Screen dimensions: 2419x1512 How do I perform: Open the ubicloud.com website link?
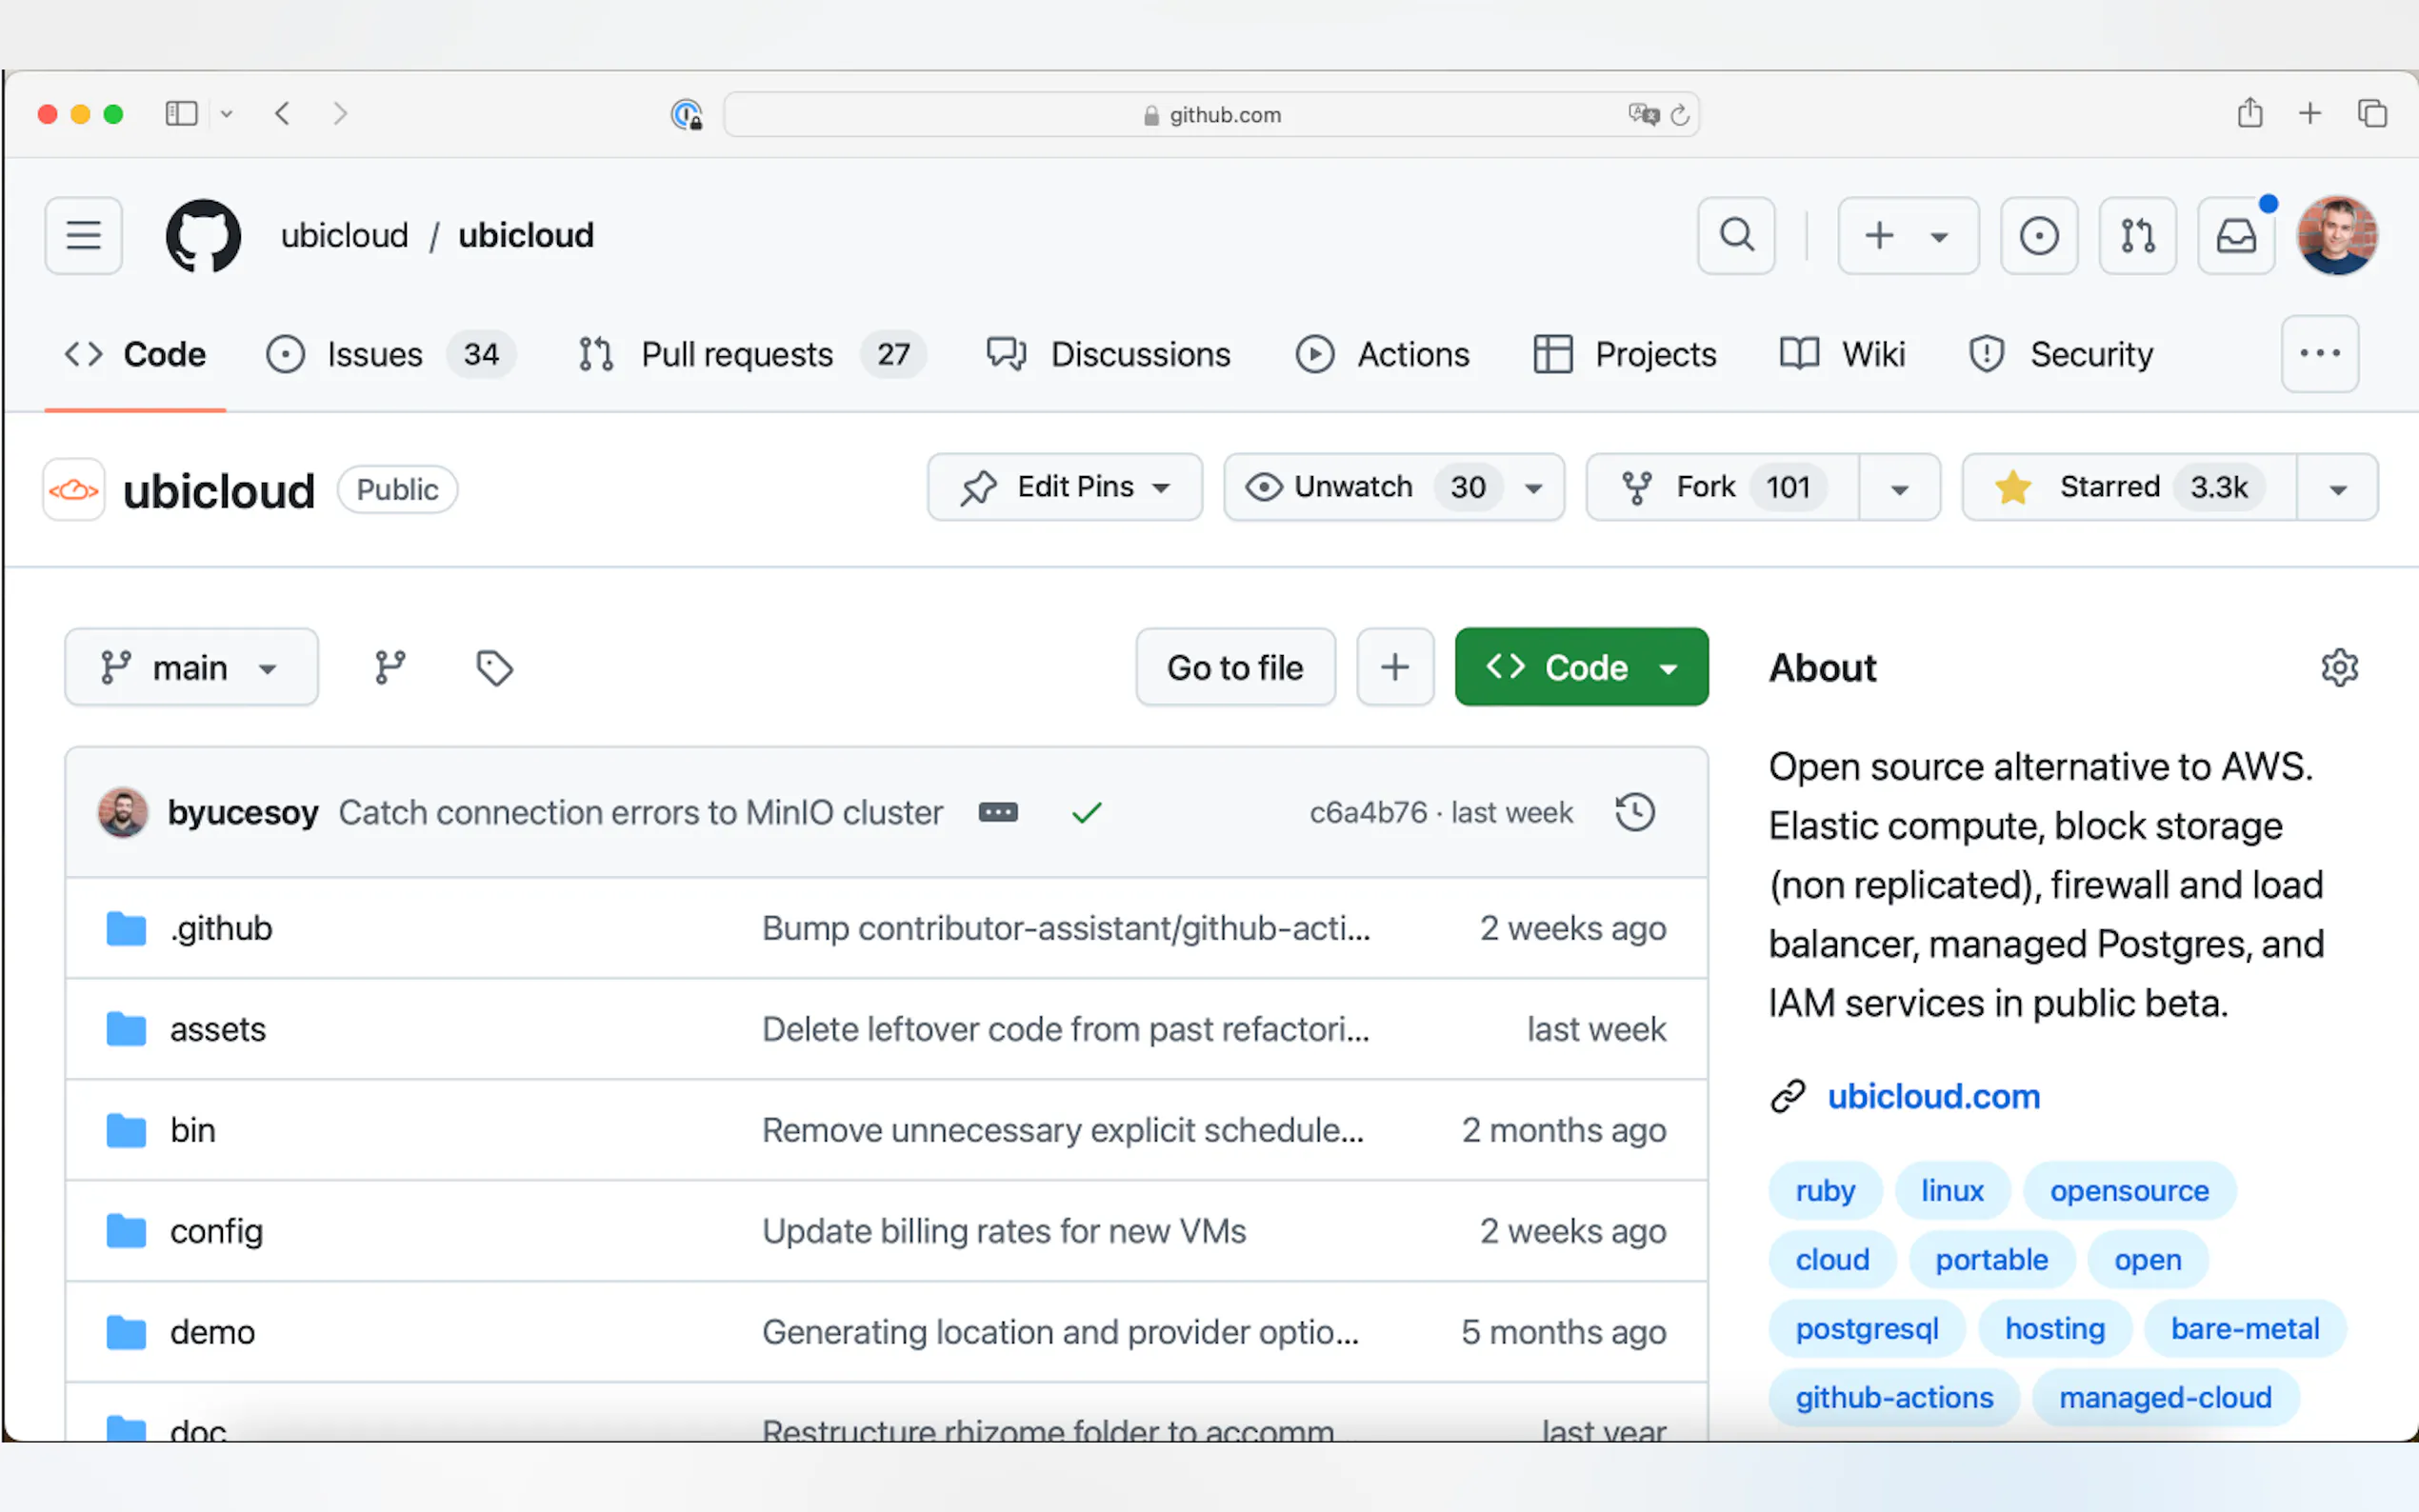1933,1096
